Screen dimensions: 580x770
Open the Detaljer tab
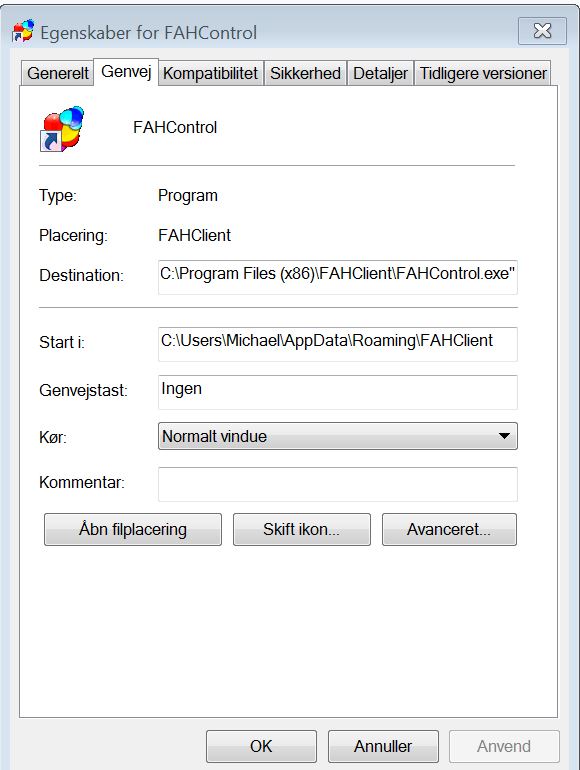381,73
